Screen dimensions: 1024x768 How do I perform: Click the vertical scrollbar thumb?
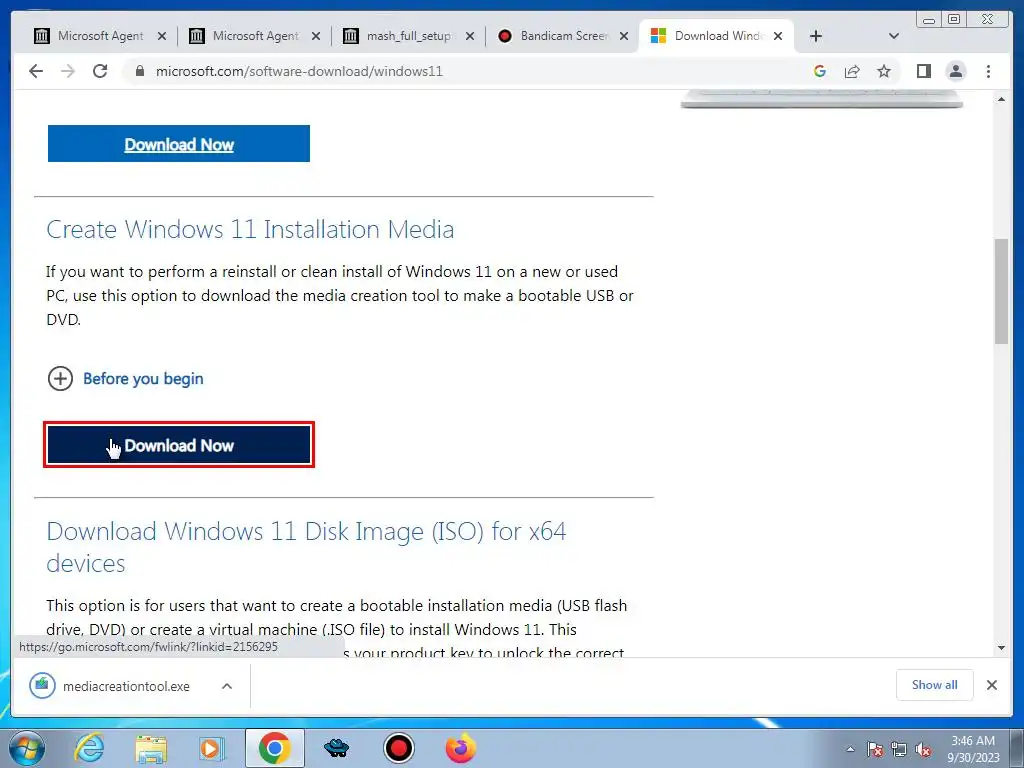(1001, 291)
